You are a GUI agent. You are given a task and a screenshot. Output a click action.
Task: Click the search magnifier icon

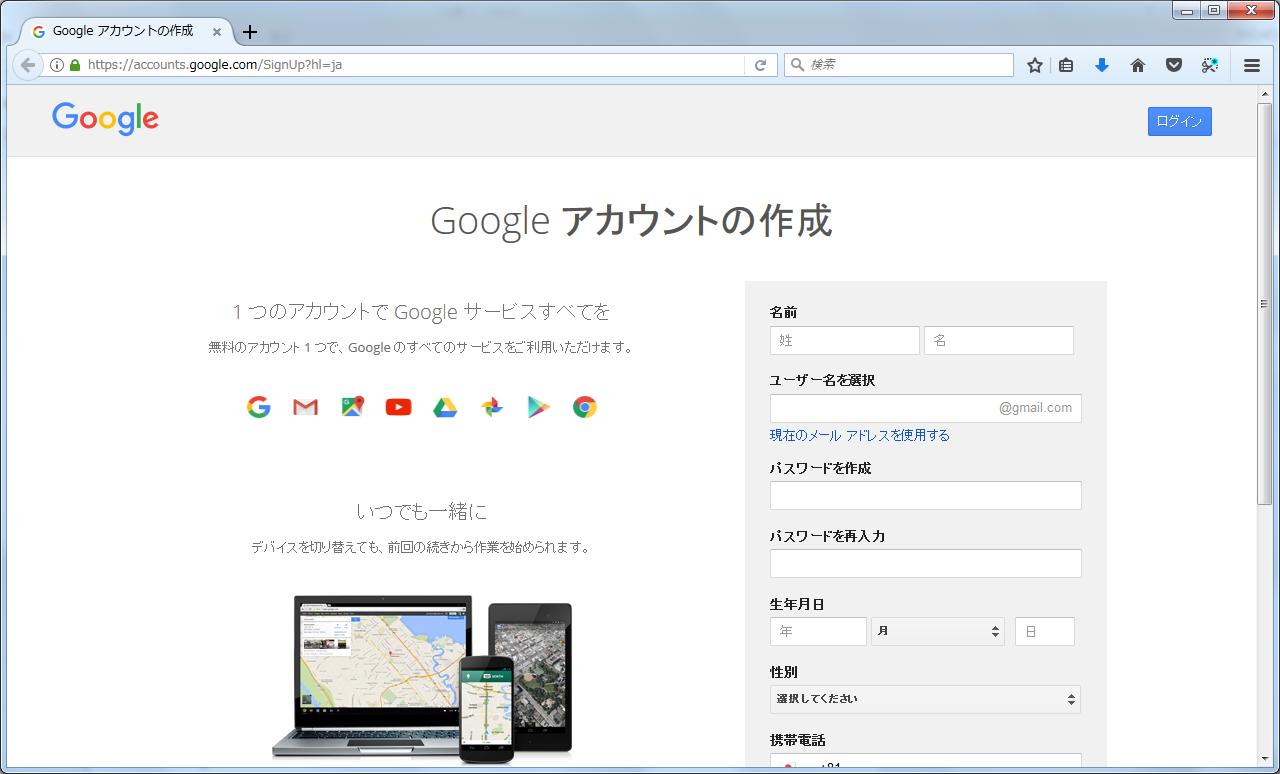click(798, 65)
